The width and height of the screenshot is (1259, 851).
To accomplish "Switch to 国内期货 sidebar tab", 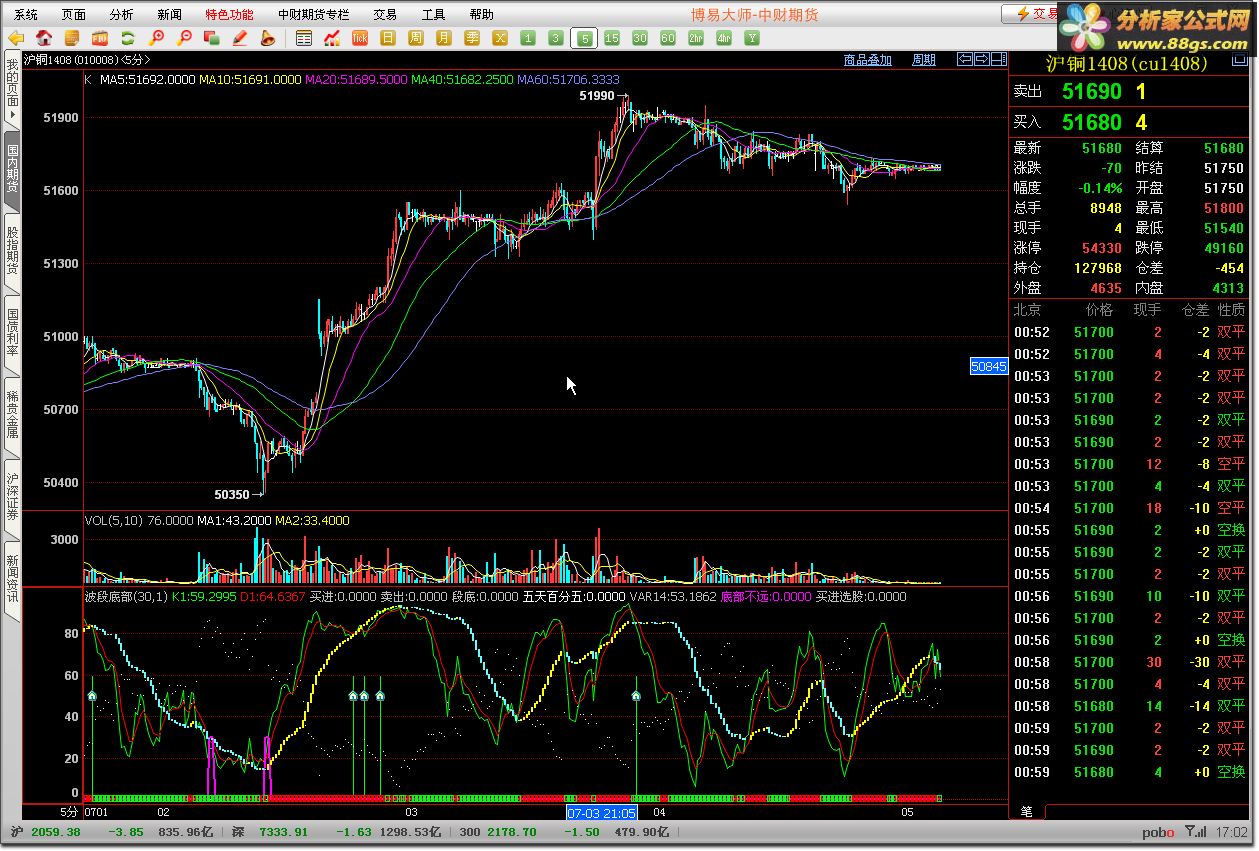I will [x=12, y=170].
